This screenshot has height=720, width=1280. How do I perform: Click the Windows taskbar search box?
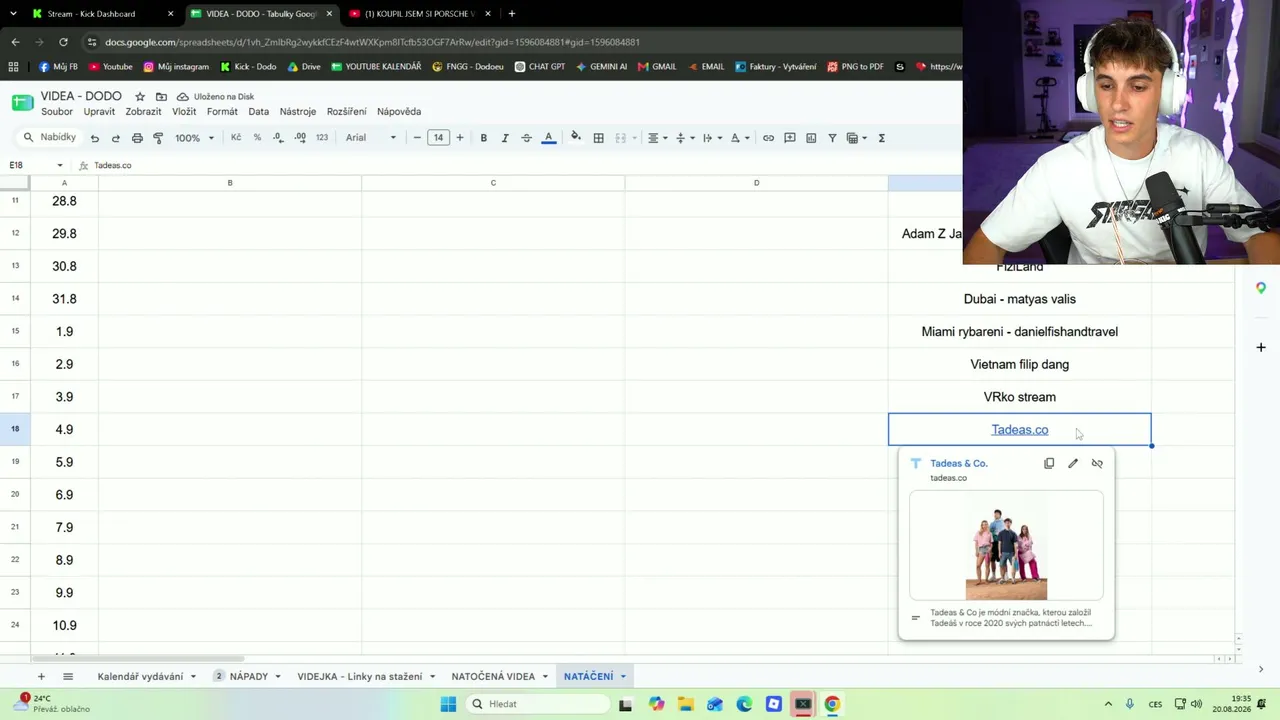point(537,704)
